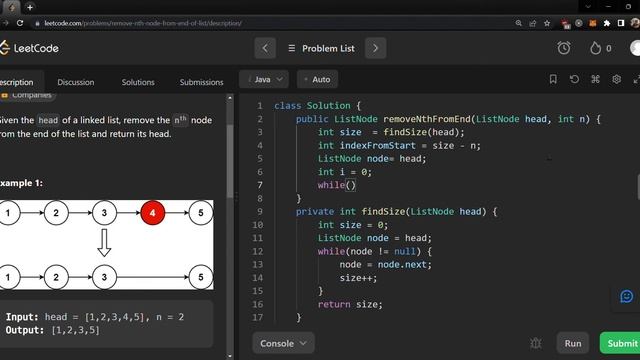
Task: Click the 'Example 1:' heading
Action: [x=21, y=183]
